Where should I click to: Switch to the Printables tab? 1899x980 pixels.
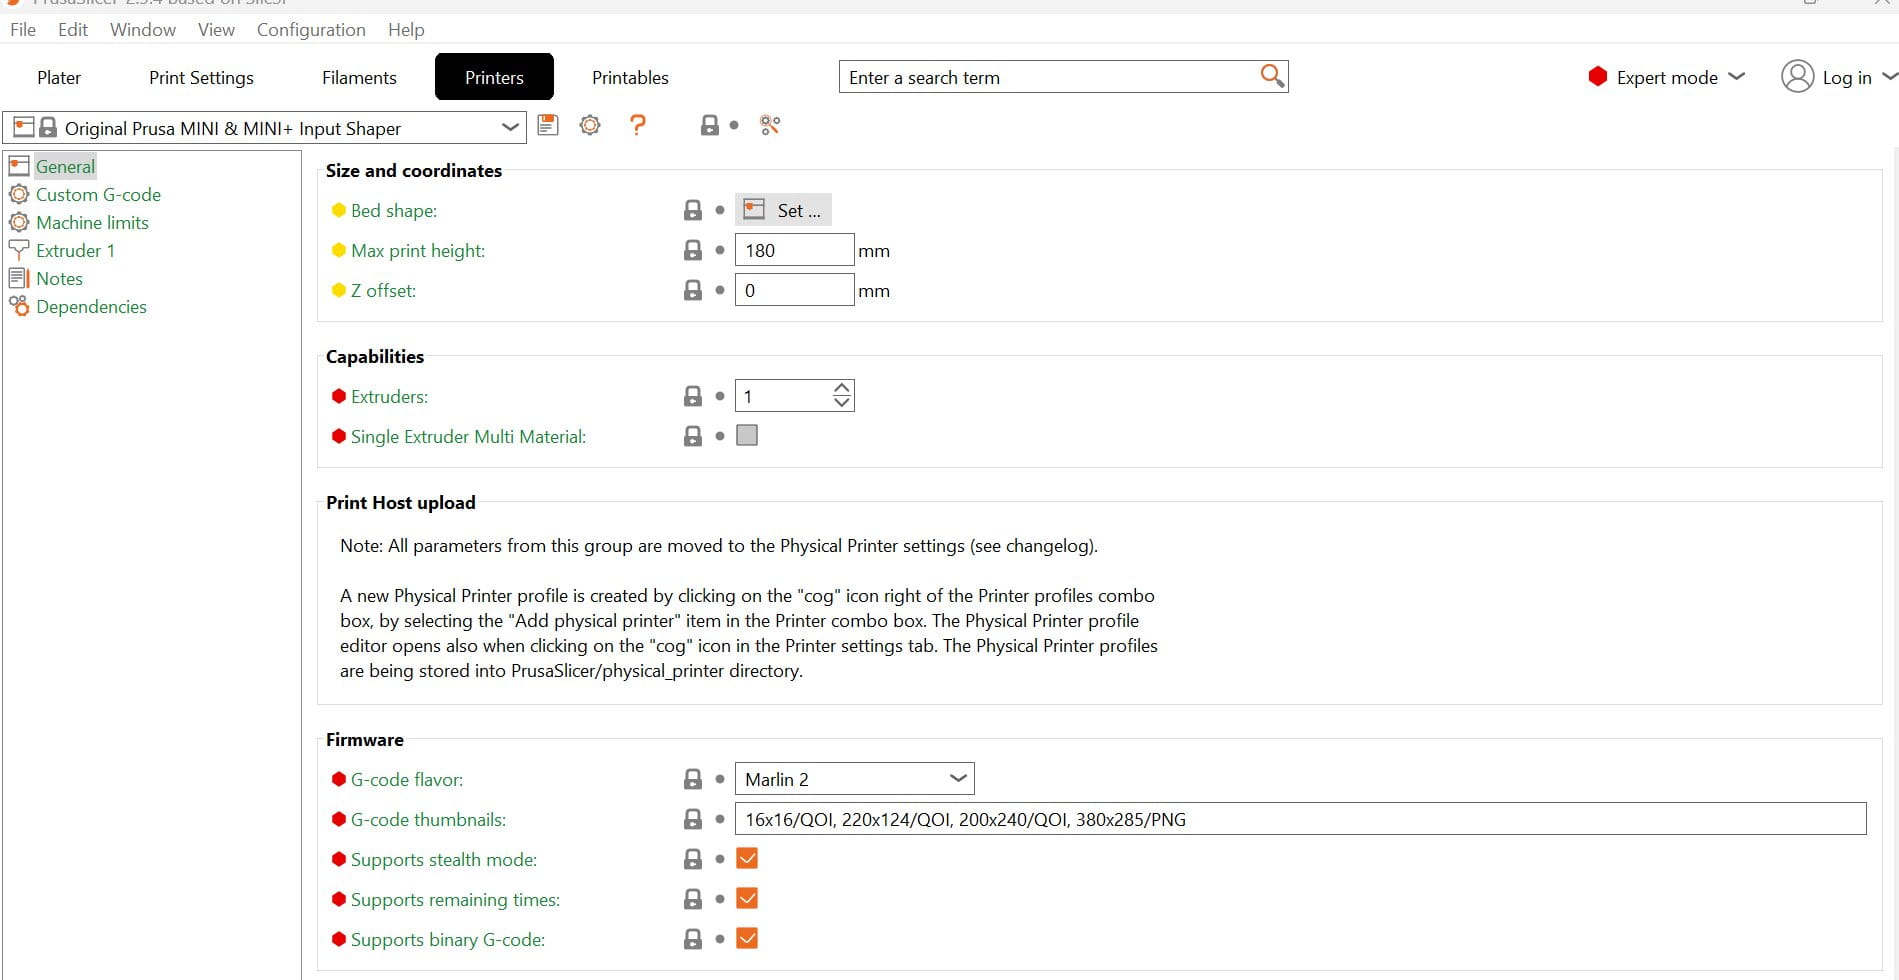click(x=630, y=77)
